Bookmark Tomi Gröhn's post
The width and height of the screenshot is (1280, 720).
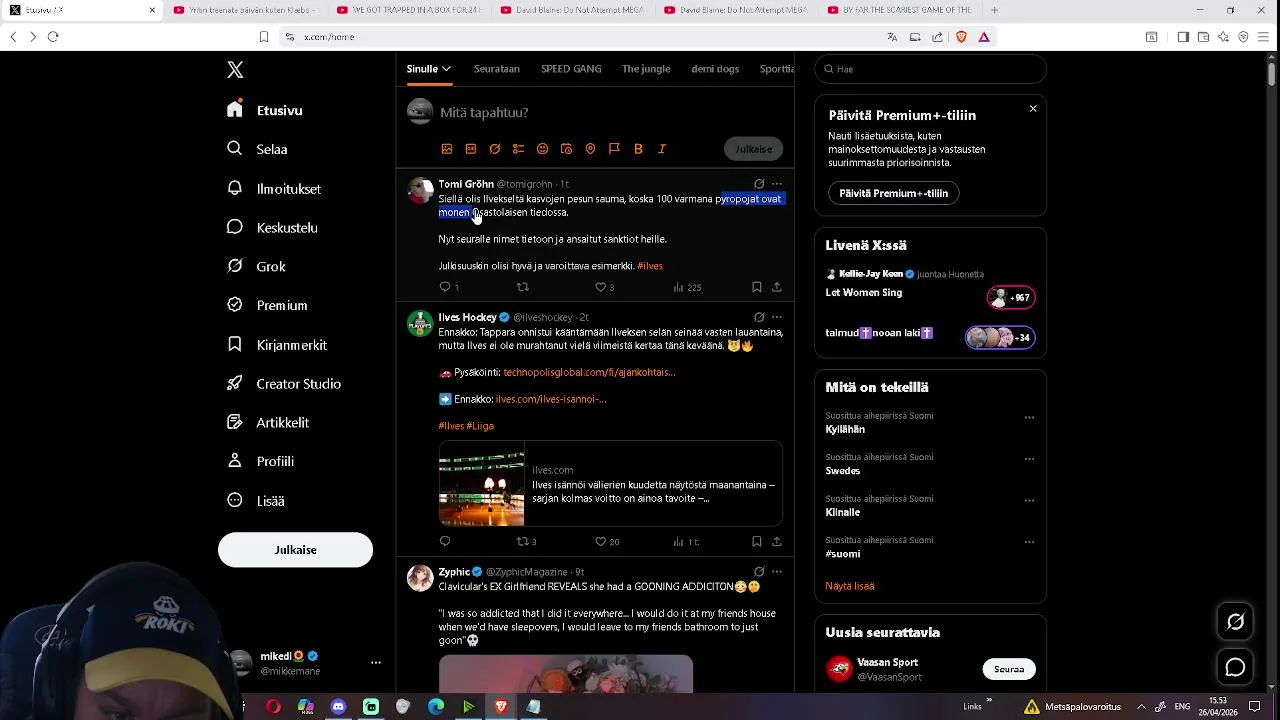[756, 287]
